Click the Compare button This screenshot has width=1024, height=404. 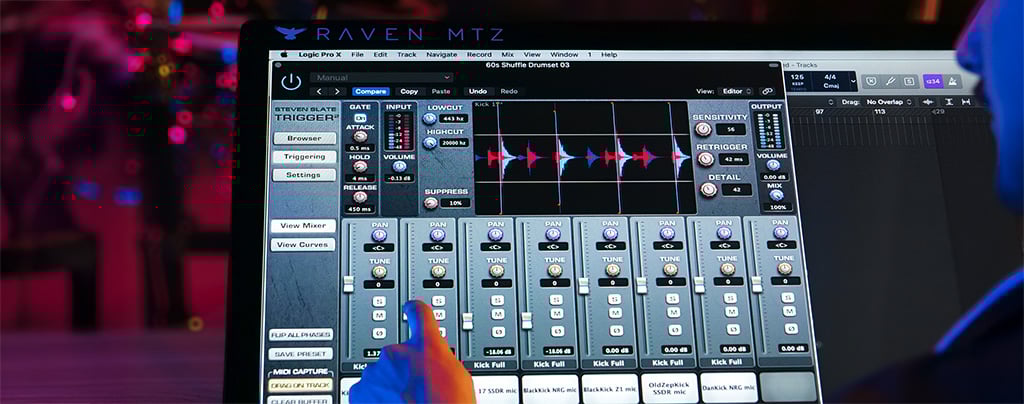[x=371, y=92]
